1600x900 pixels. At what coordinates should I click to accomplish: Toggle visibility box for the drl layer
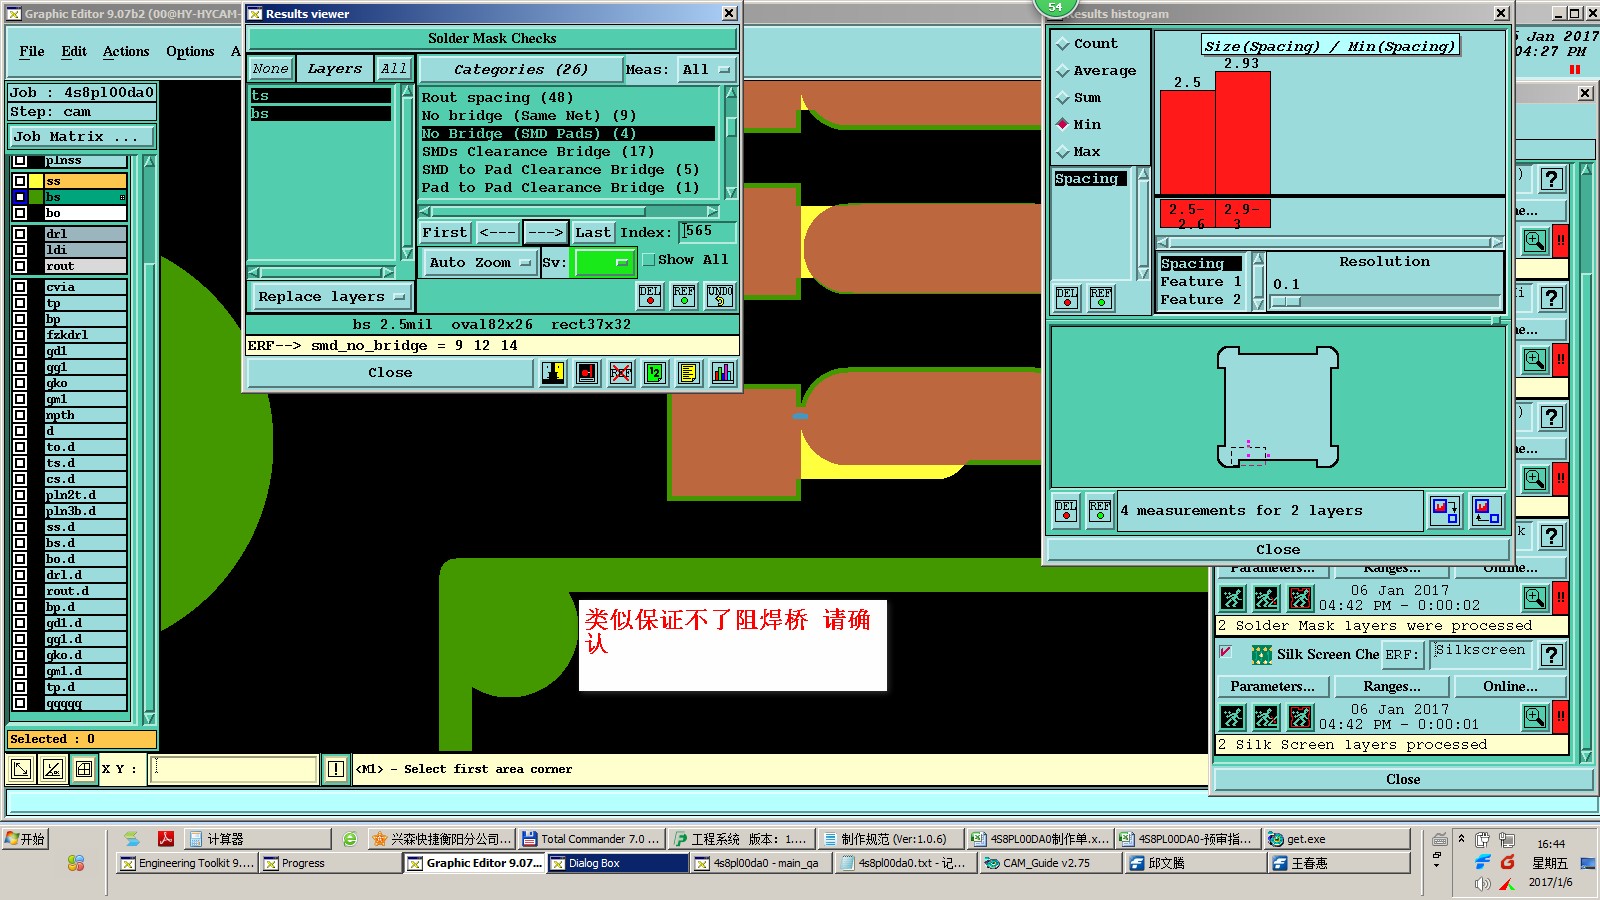(x=20, y=234)
